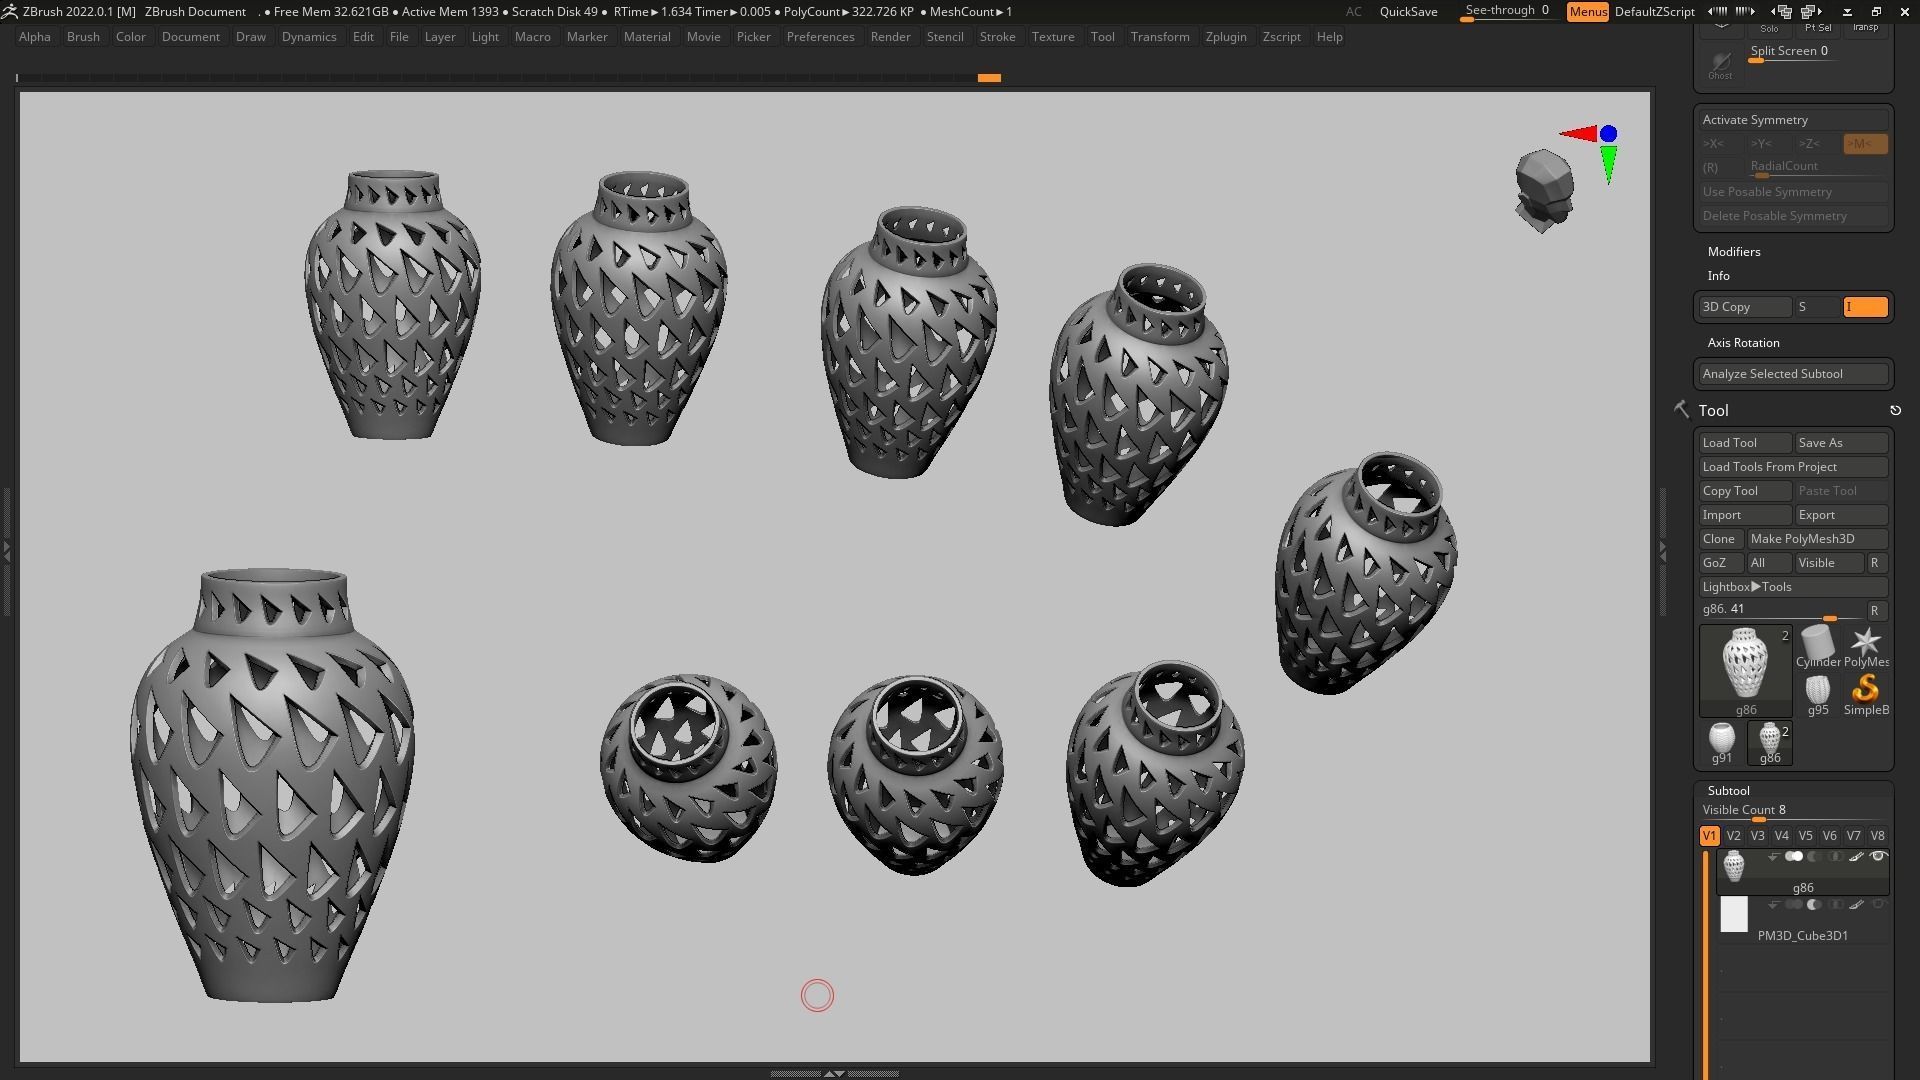1920x1080 pixels.
Task: Adjust the Visible Count slider
Action: (x=1758, y=819)
